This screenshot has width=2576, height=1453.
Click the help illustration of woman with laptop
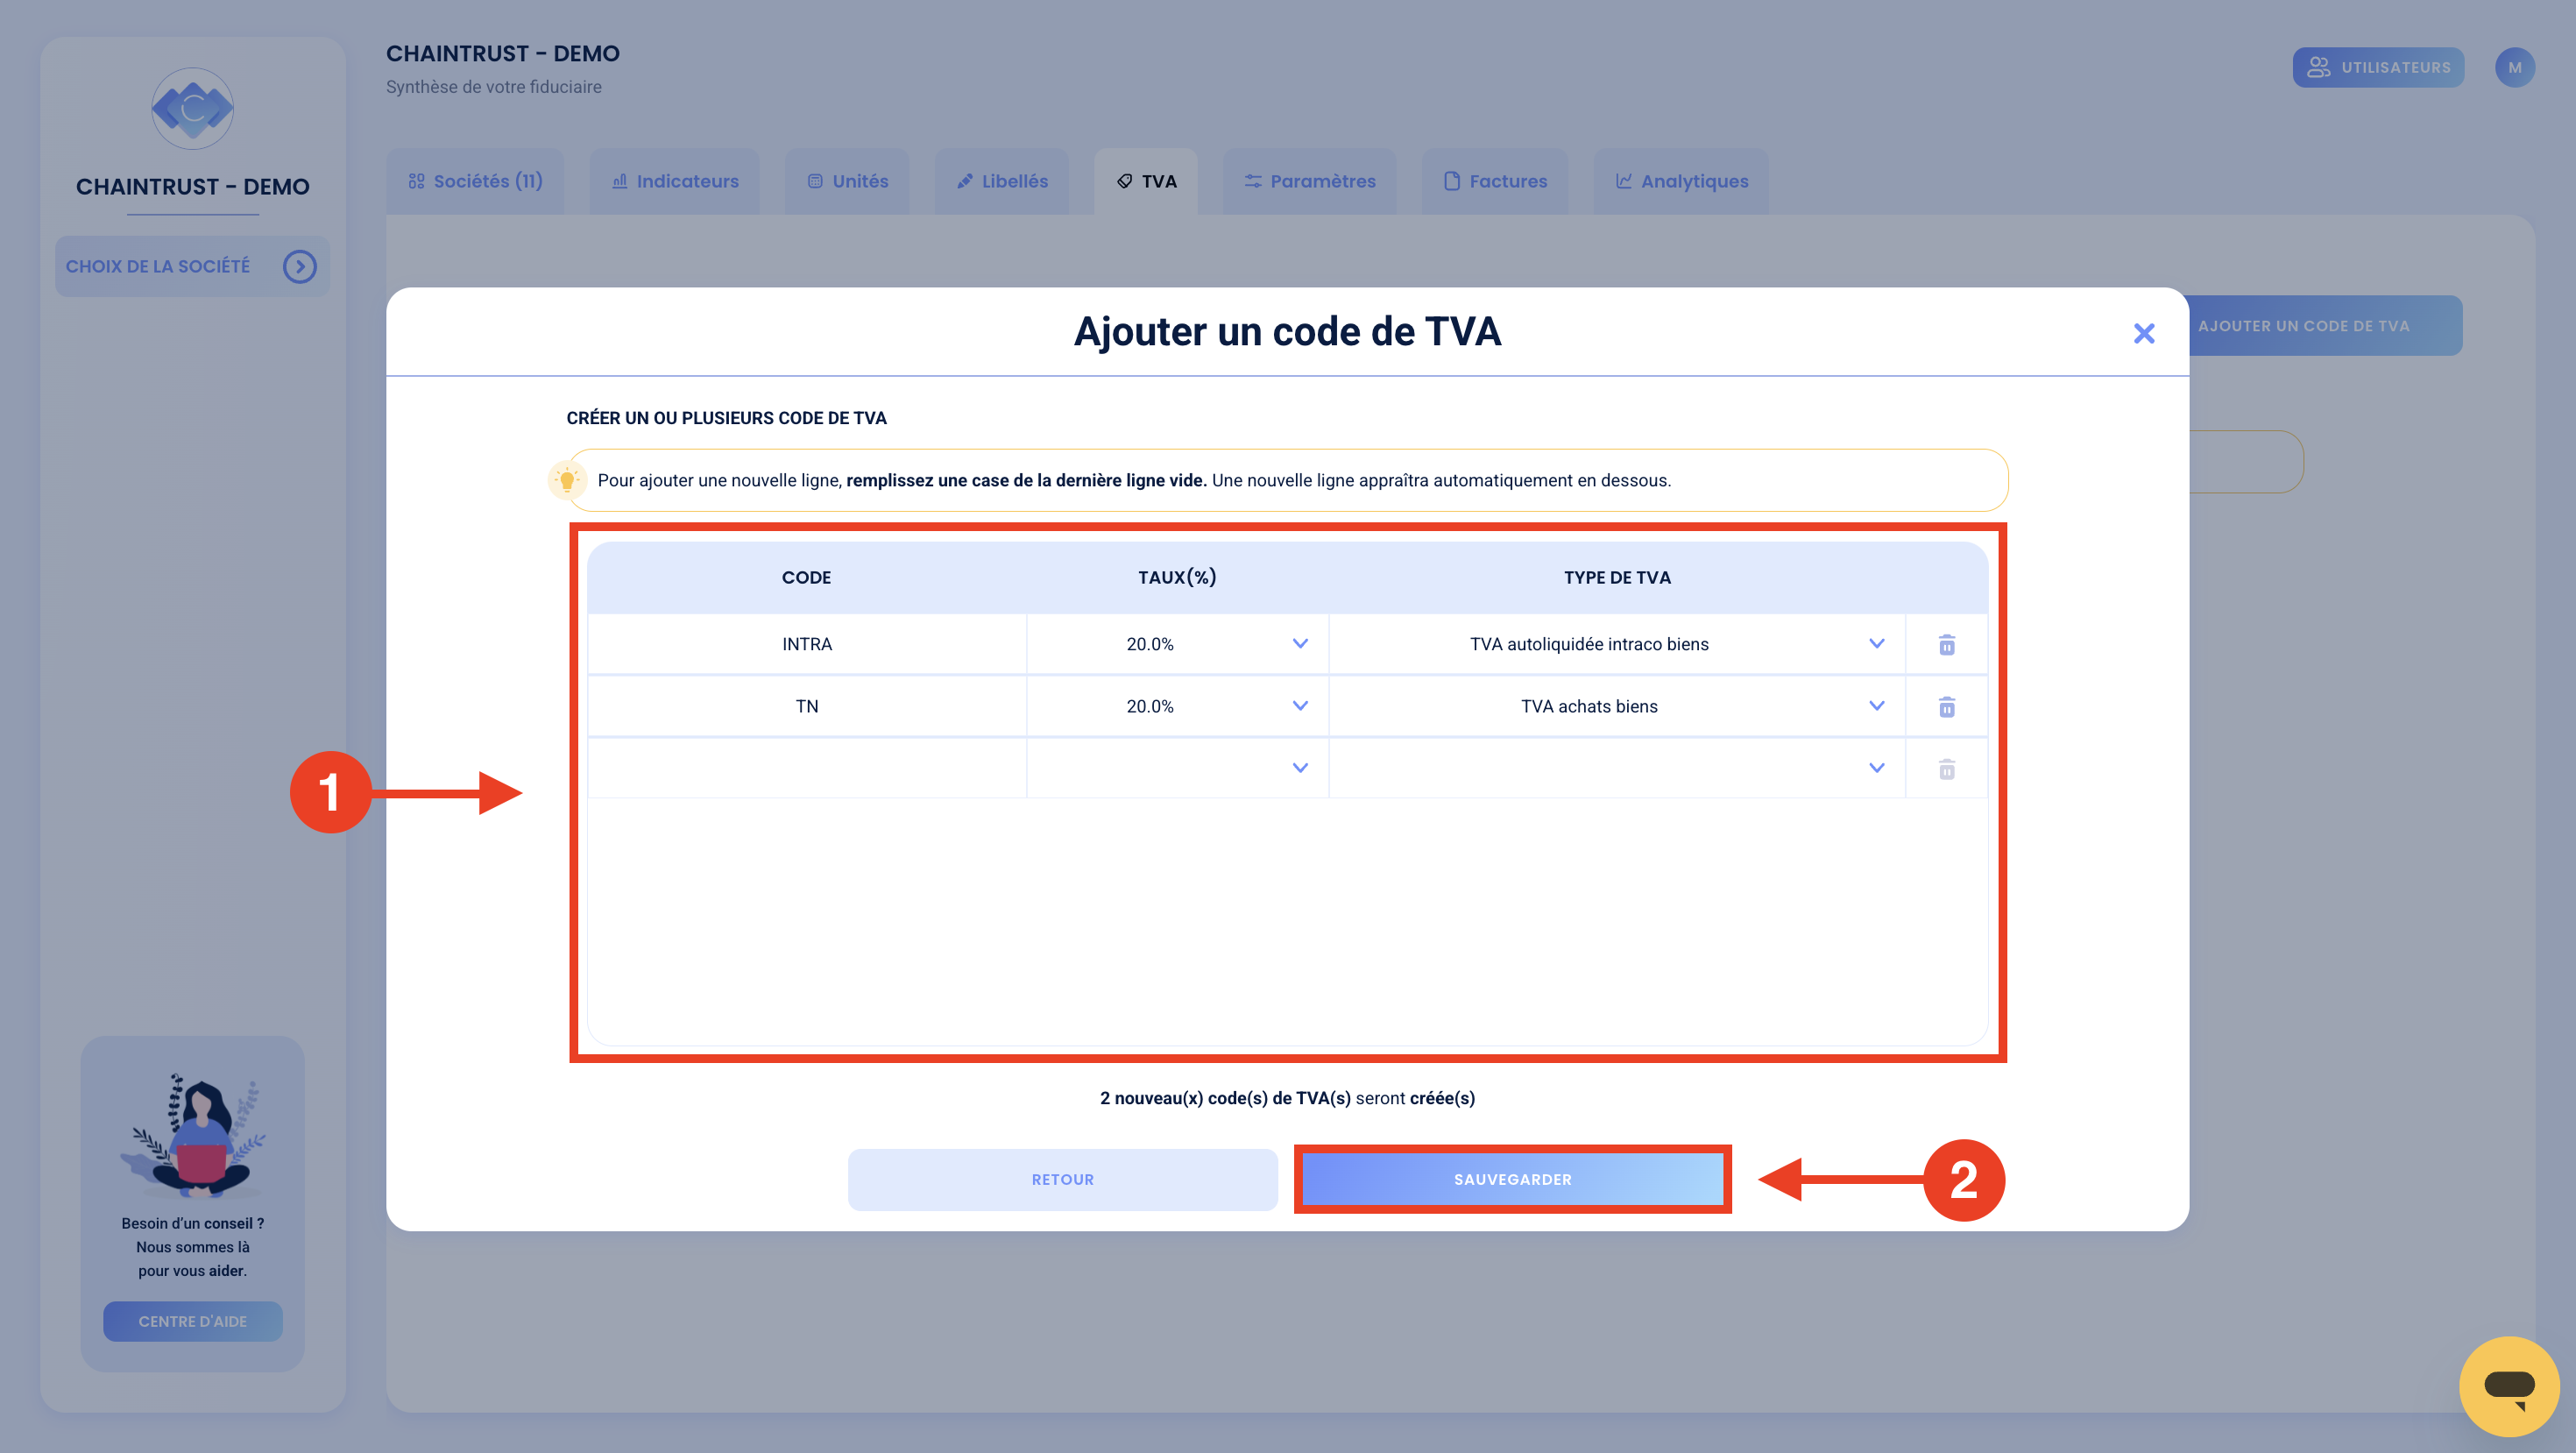[192, 1135]
